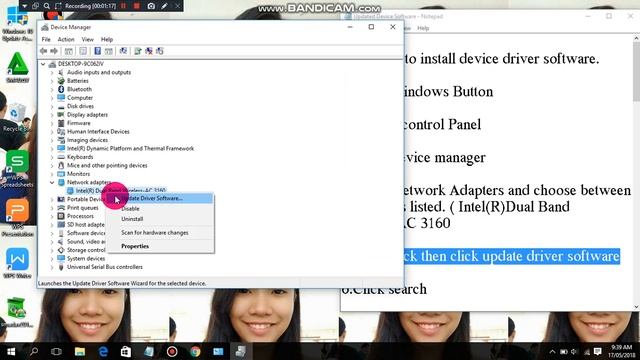Image resolution: width=640 pixels, height=360 pixels.
Task: Select the Monitors tree item
Action: coord(78,174)
